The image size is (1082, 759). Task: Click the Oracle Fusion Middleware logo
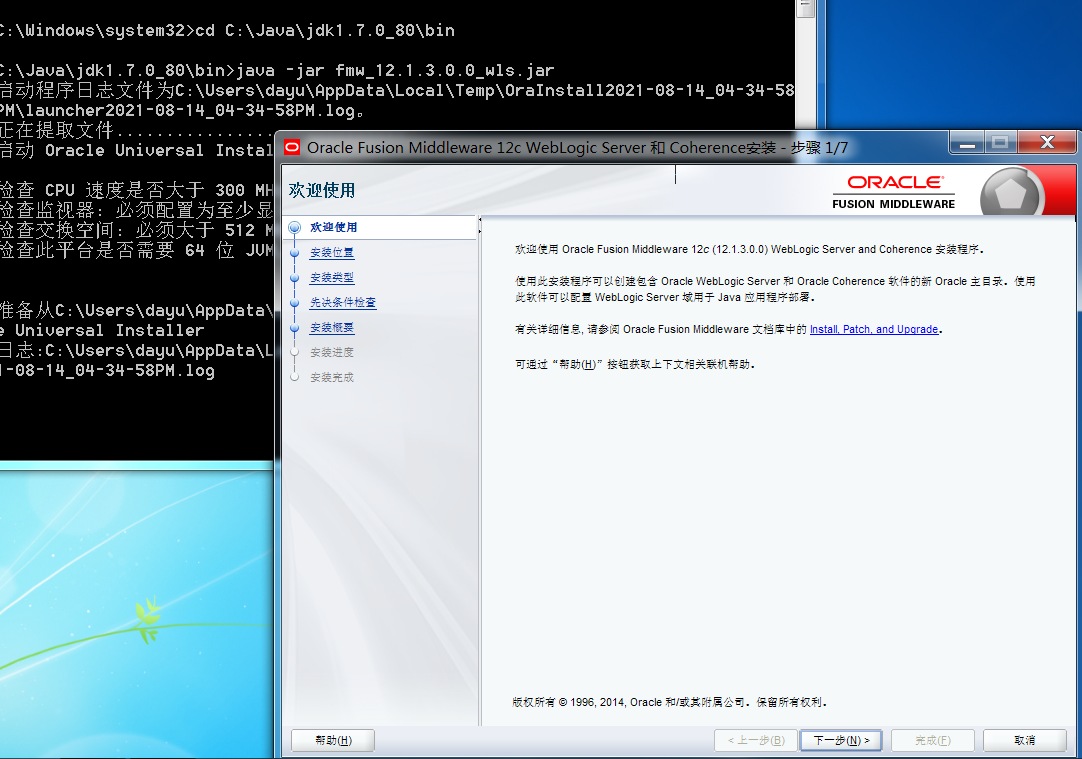894,193
